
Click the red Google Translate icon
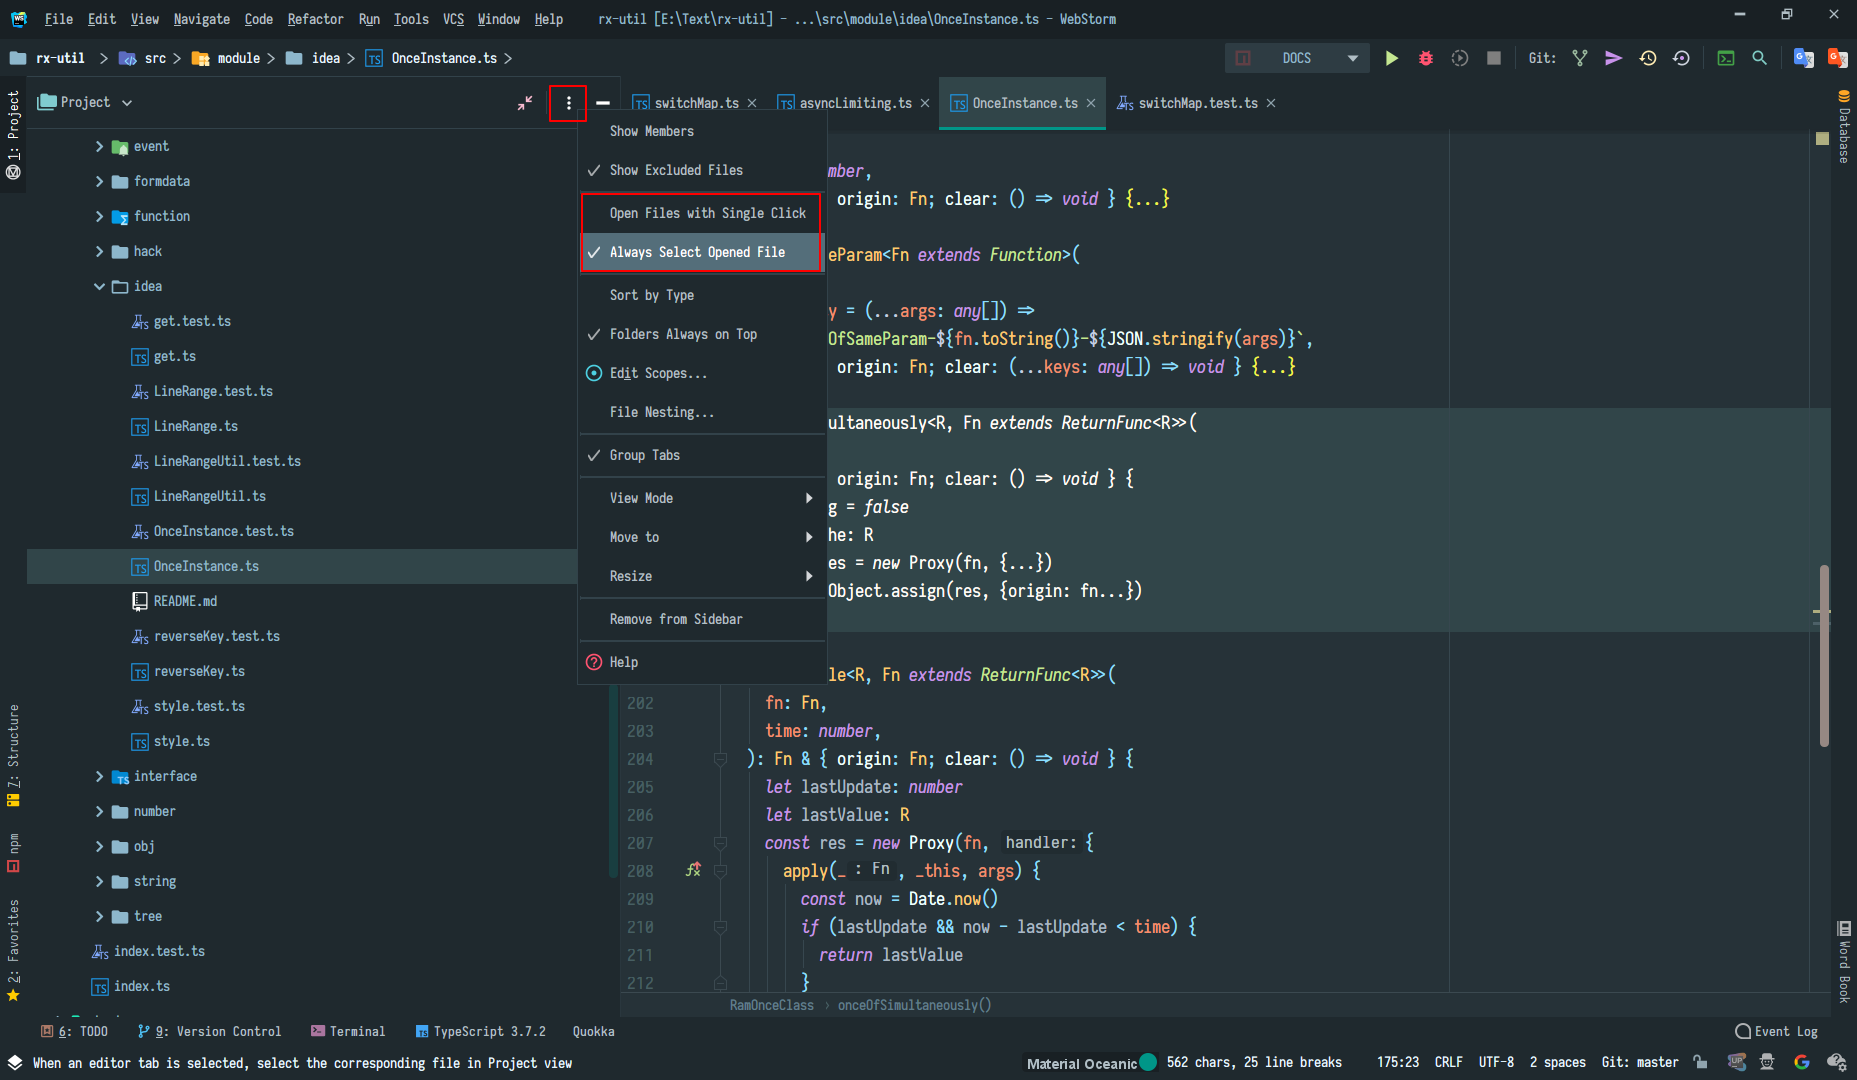1837,58
